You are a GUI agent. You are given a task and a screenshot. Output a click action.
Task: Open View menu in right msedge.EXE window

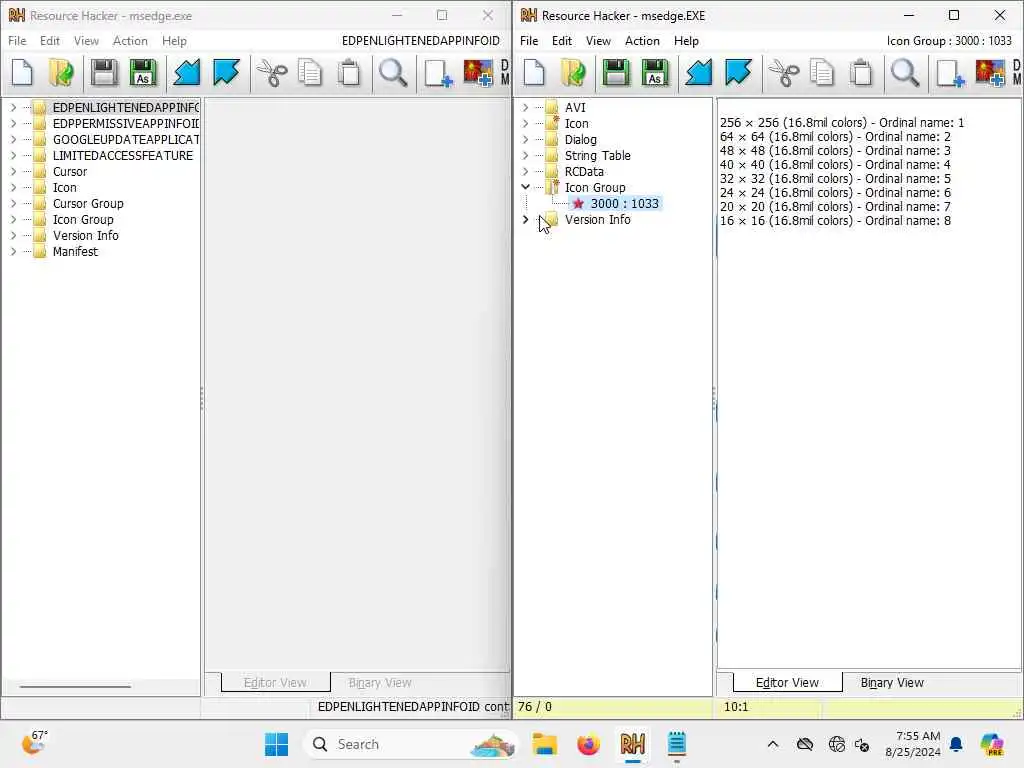(x=598, y=40)
